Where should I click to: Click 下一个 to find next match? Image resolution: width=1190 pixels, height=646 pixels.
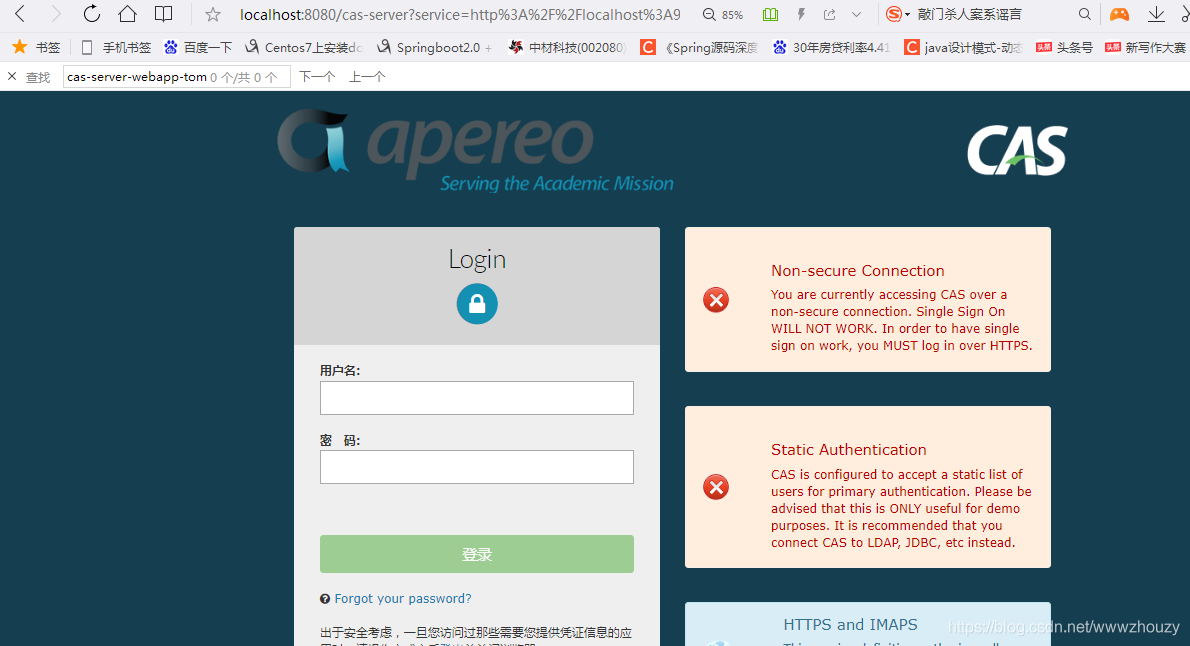click(317, 77)
